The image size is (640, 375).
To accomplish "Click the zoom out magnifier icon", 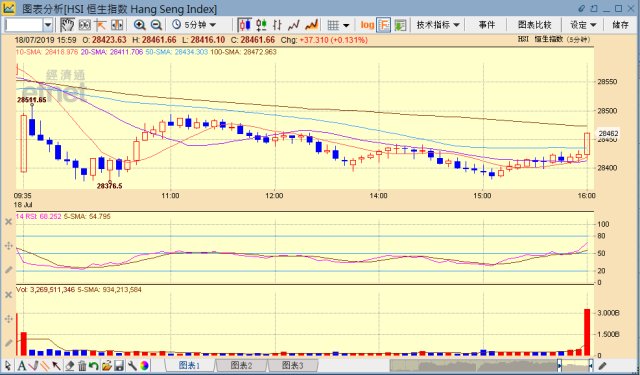I will (x=156, y=25).
